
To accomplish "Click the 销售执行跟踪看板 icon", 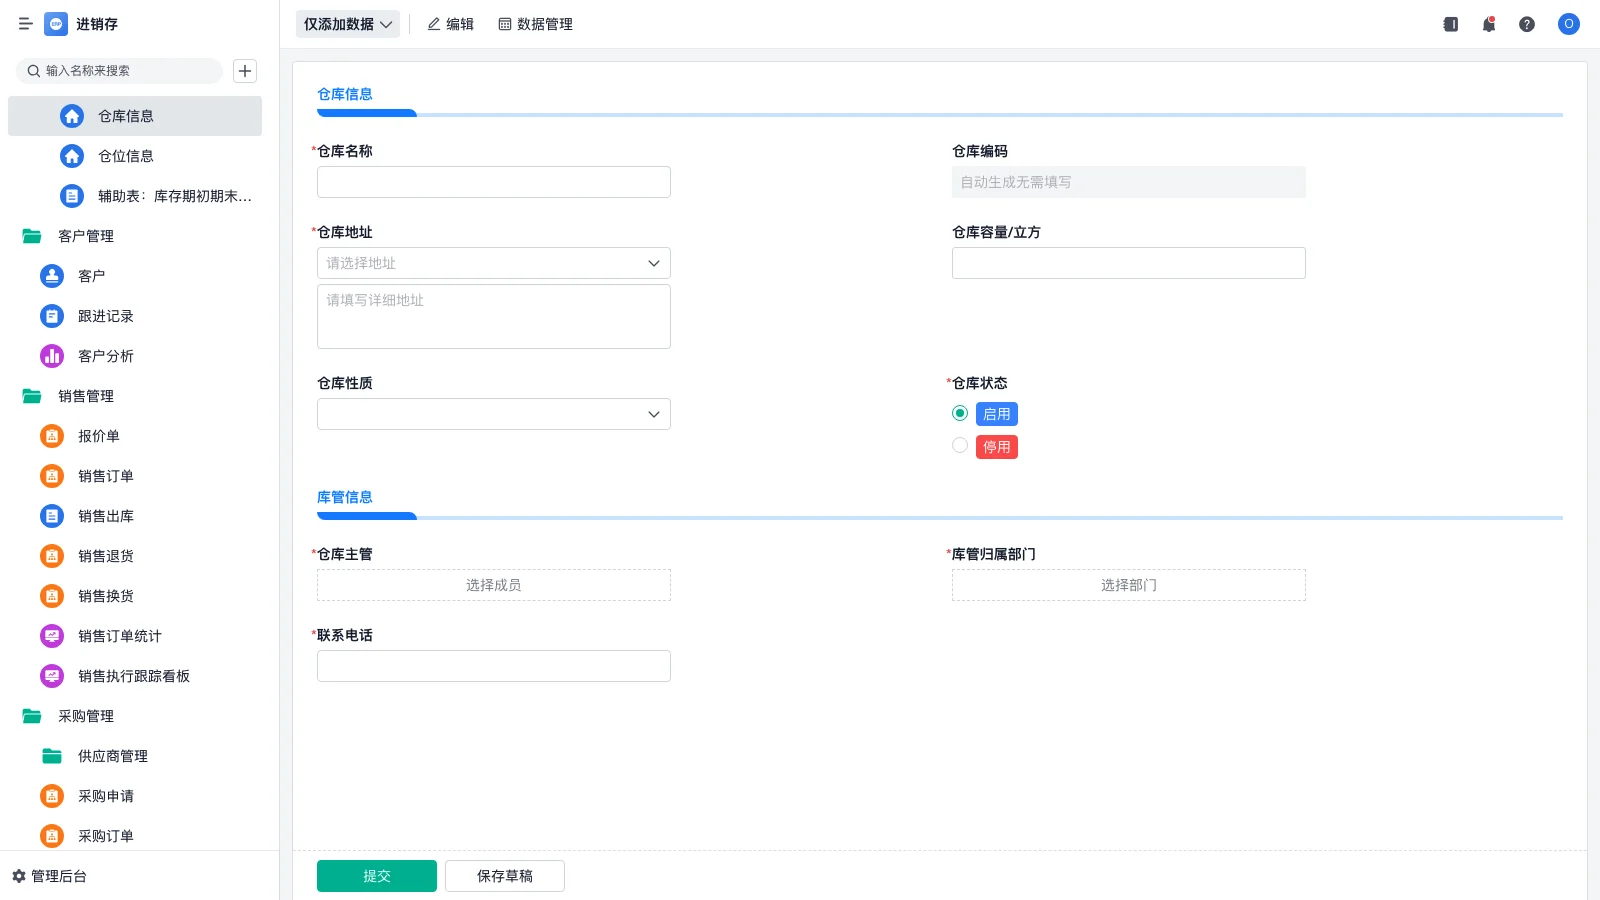I will click(52, 676).
